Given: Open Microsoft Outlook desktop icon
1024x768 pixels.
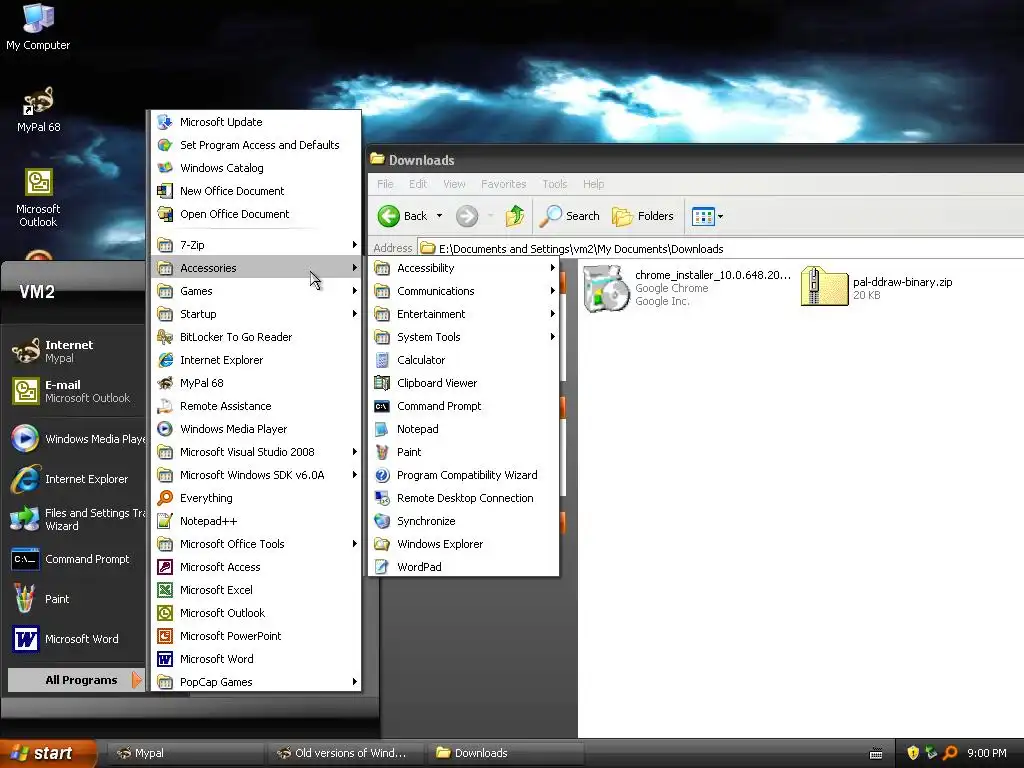Looking at the screenshot, I should coord(38,198).
